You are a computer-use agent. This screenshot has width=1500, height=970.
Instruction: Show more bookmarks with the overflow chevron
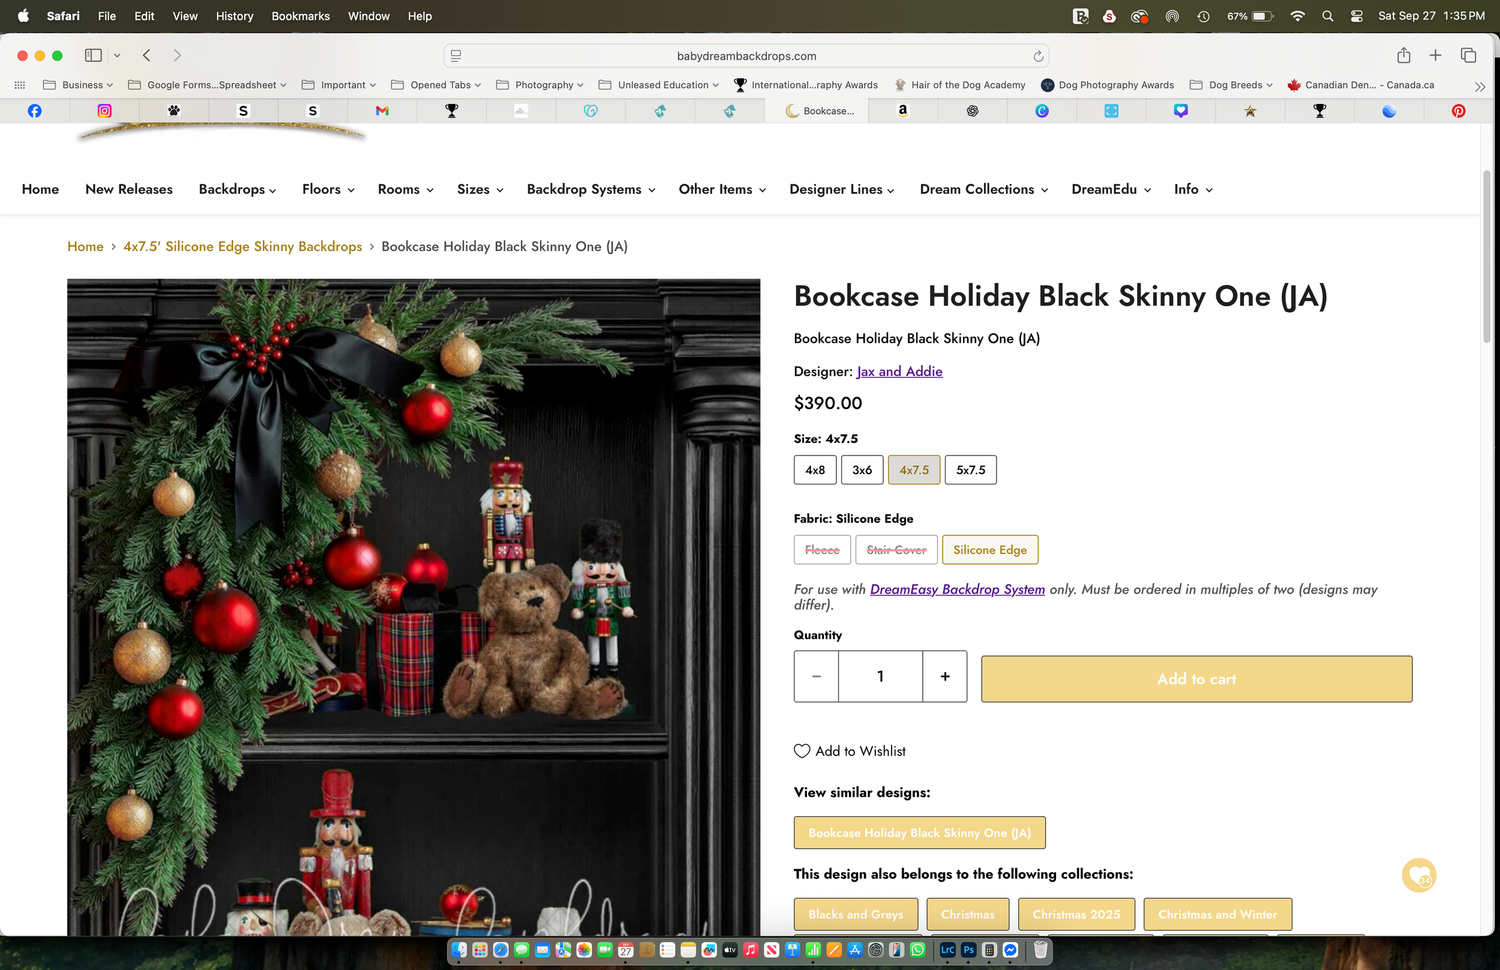coord(1480,86)
